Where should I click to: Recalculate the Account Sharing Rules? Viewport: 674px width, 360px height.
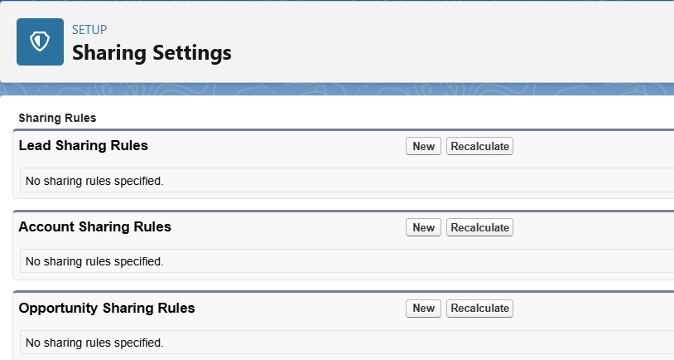click(480, 227)
